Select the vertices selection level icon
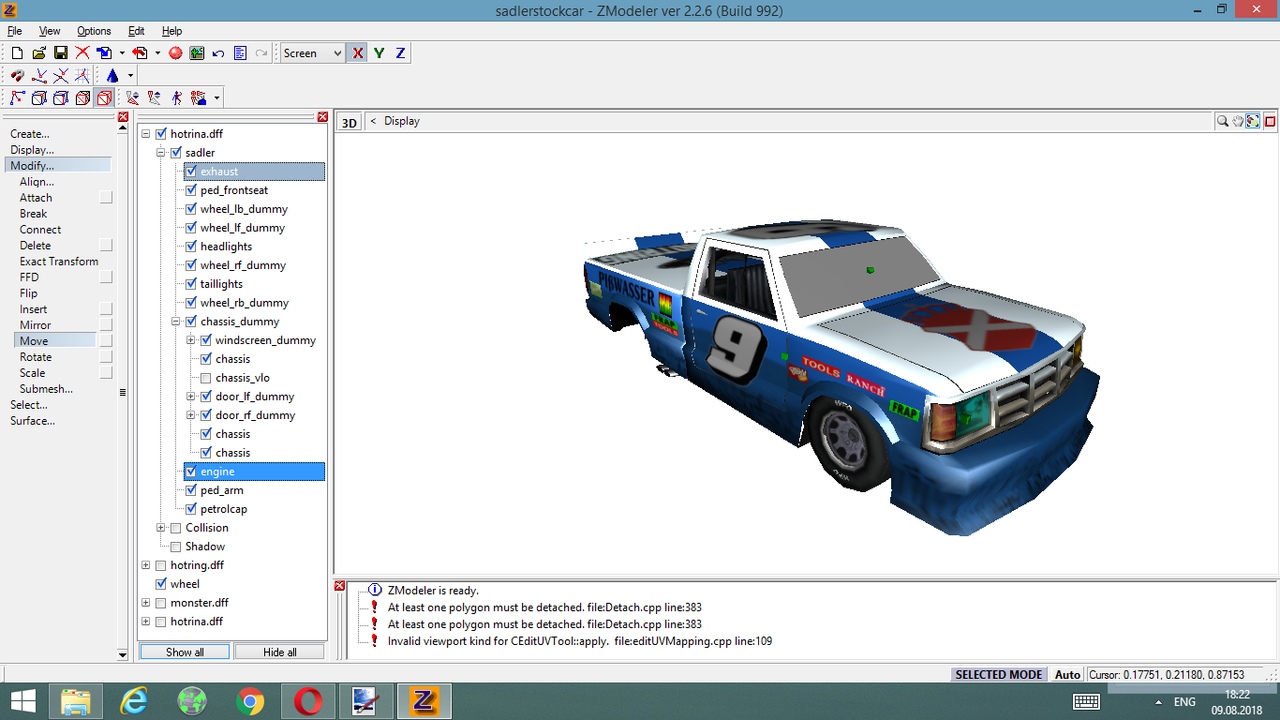The height and width of the screenshot is (720, 1280). tap(17, 98)
